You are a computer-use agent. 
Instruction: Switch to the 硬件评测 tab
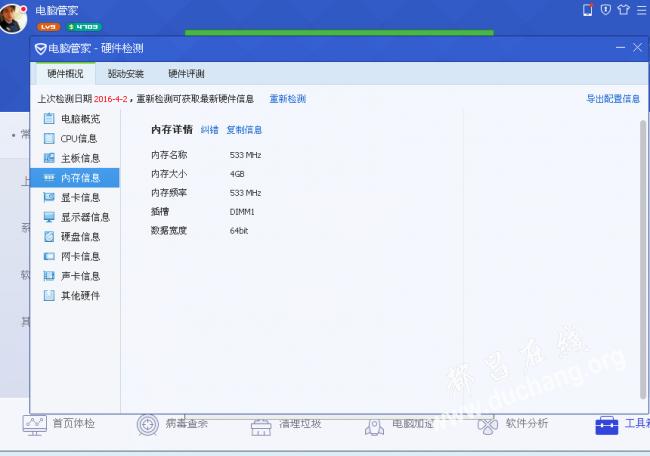[x=186, y=74]
